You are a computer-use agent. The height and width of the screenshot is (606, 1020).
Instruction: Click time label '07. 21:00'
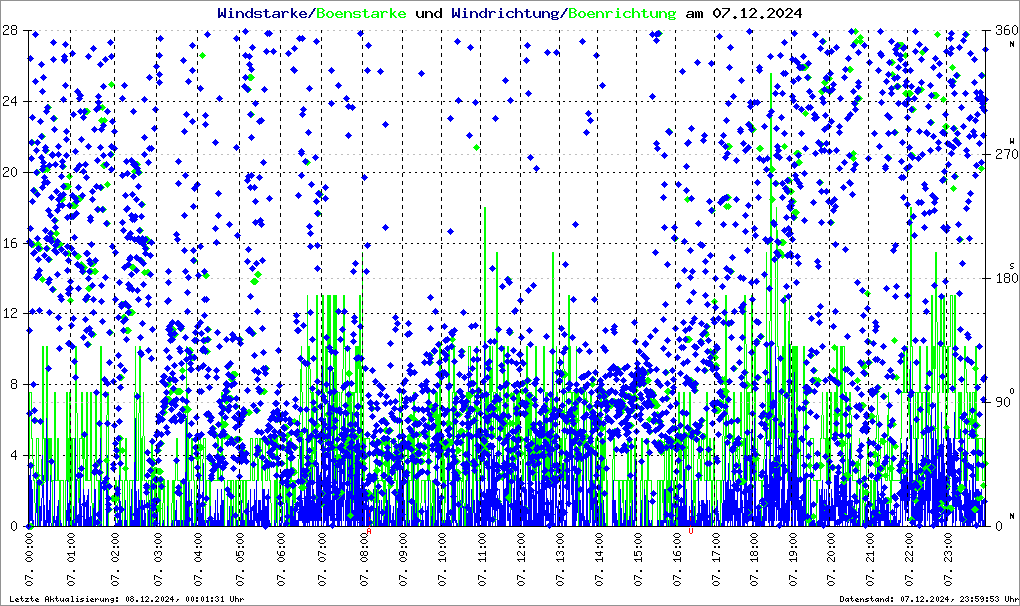pyautogui.click(x=870, y=559)
